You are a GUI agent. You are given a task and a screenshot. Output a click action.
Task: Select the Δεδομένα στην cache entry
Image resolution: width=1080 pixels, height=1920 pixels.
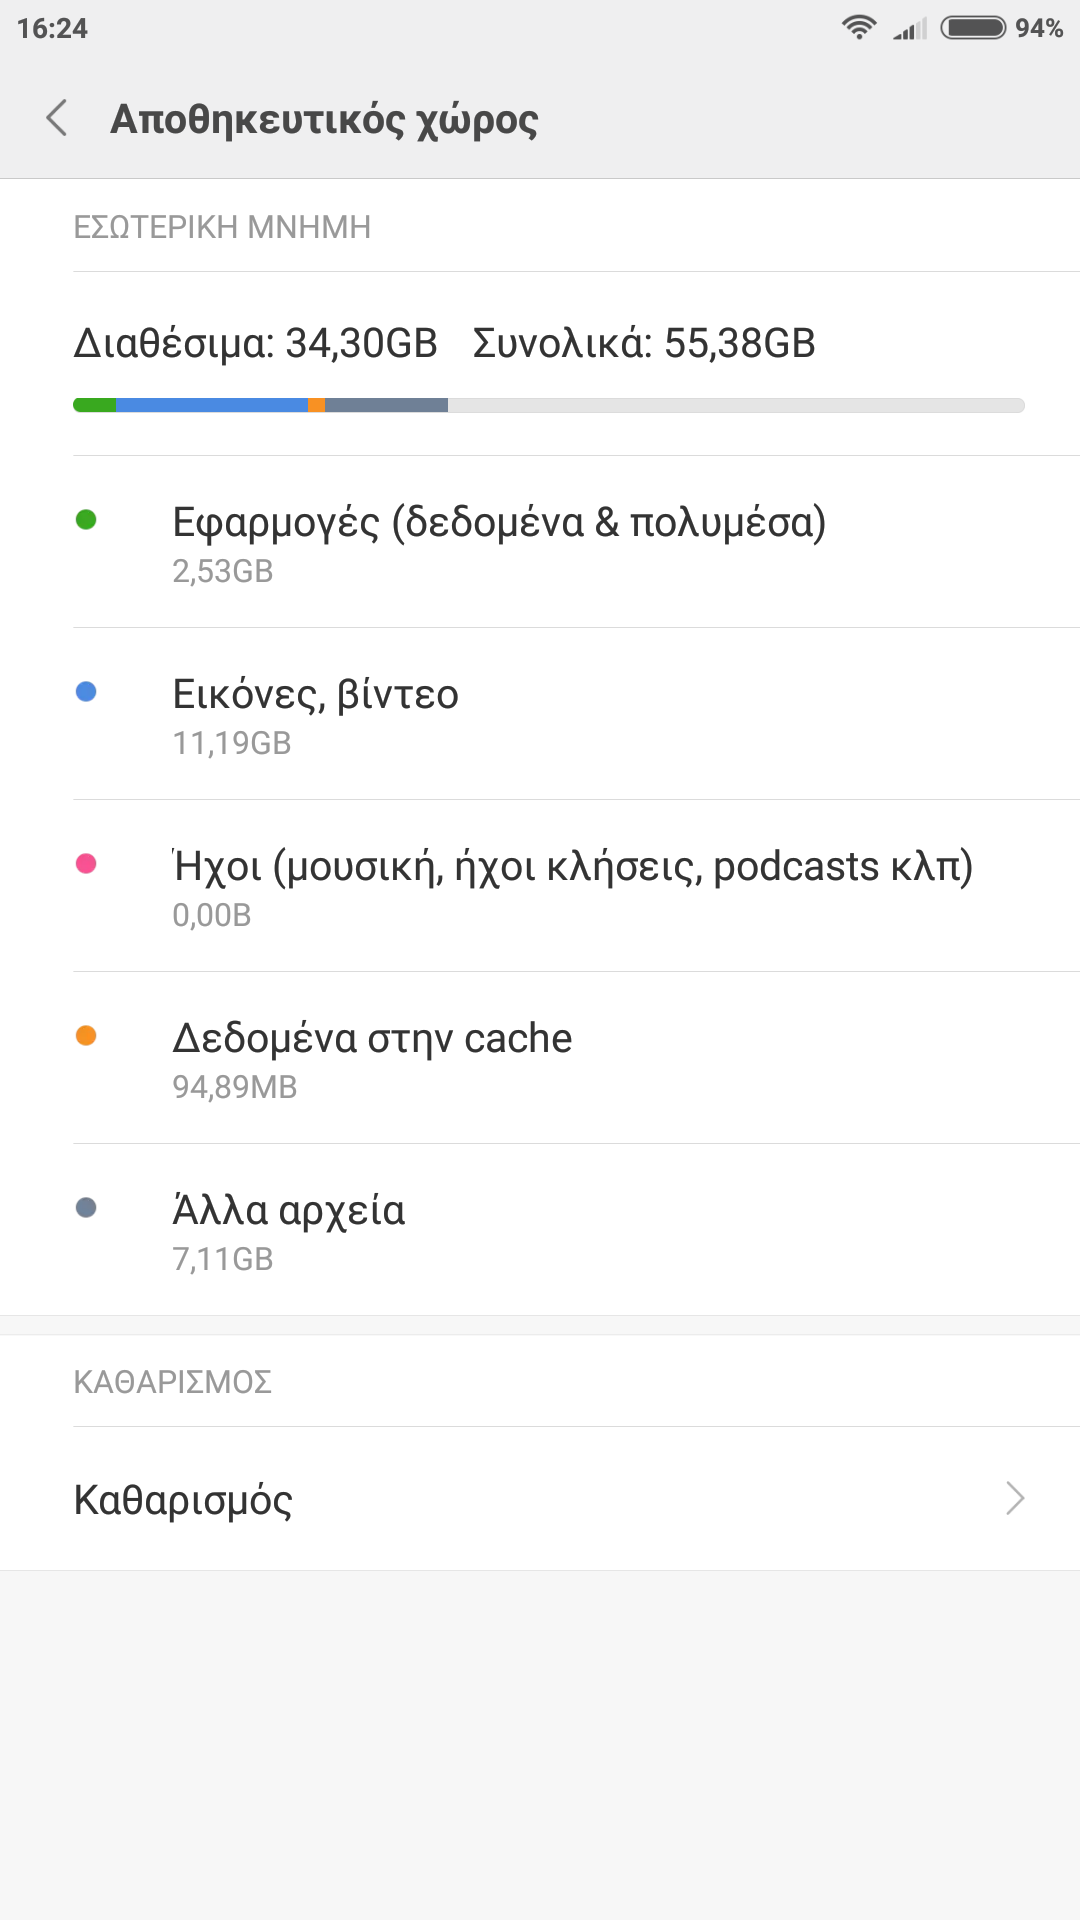pos(372,1058)
